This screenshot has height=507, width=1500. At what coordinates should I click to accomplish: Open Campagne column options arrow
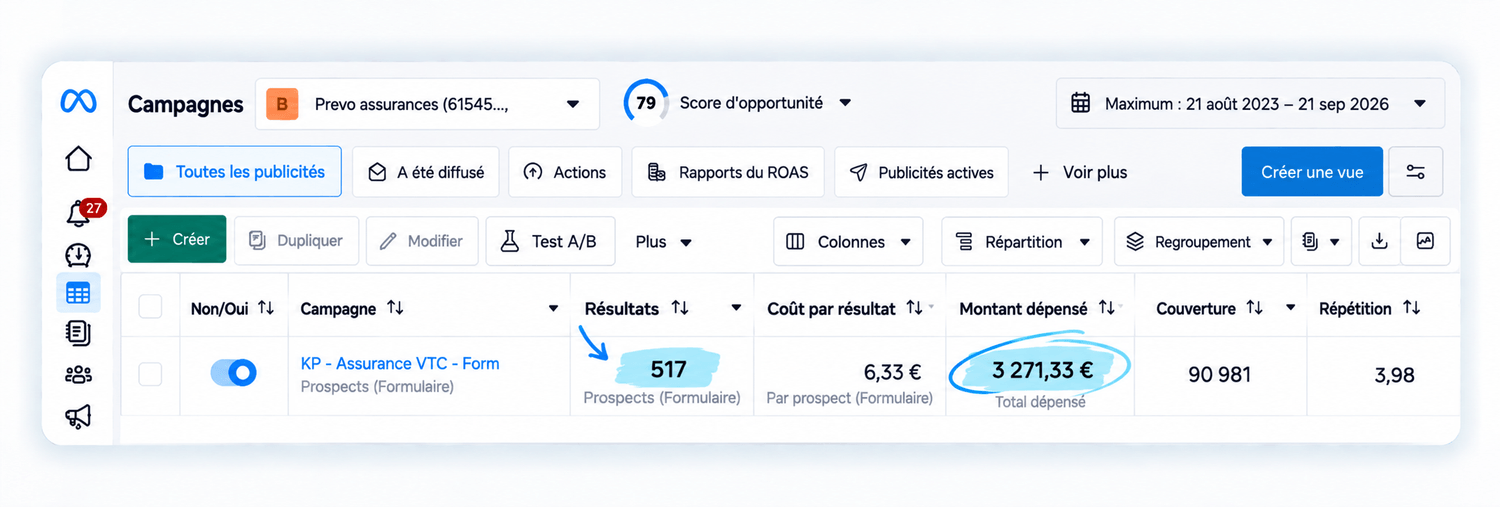coord(553,308)
